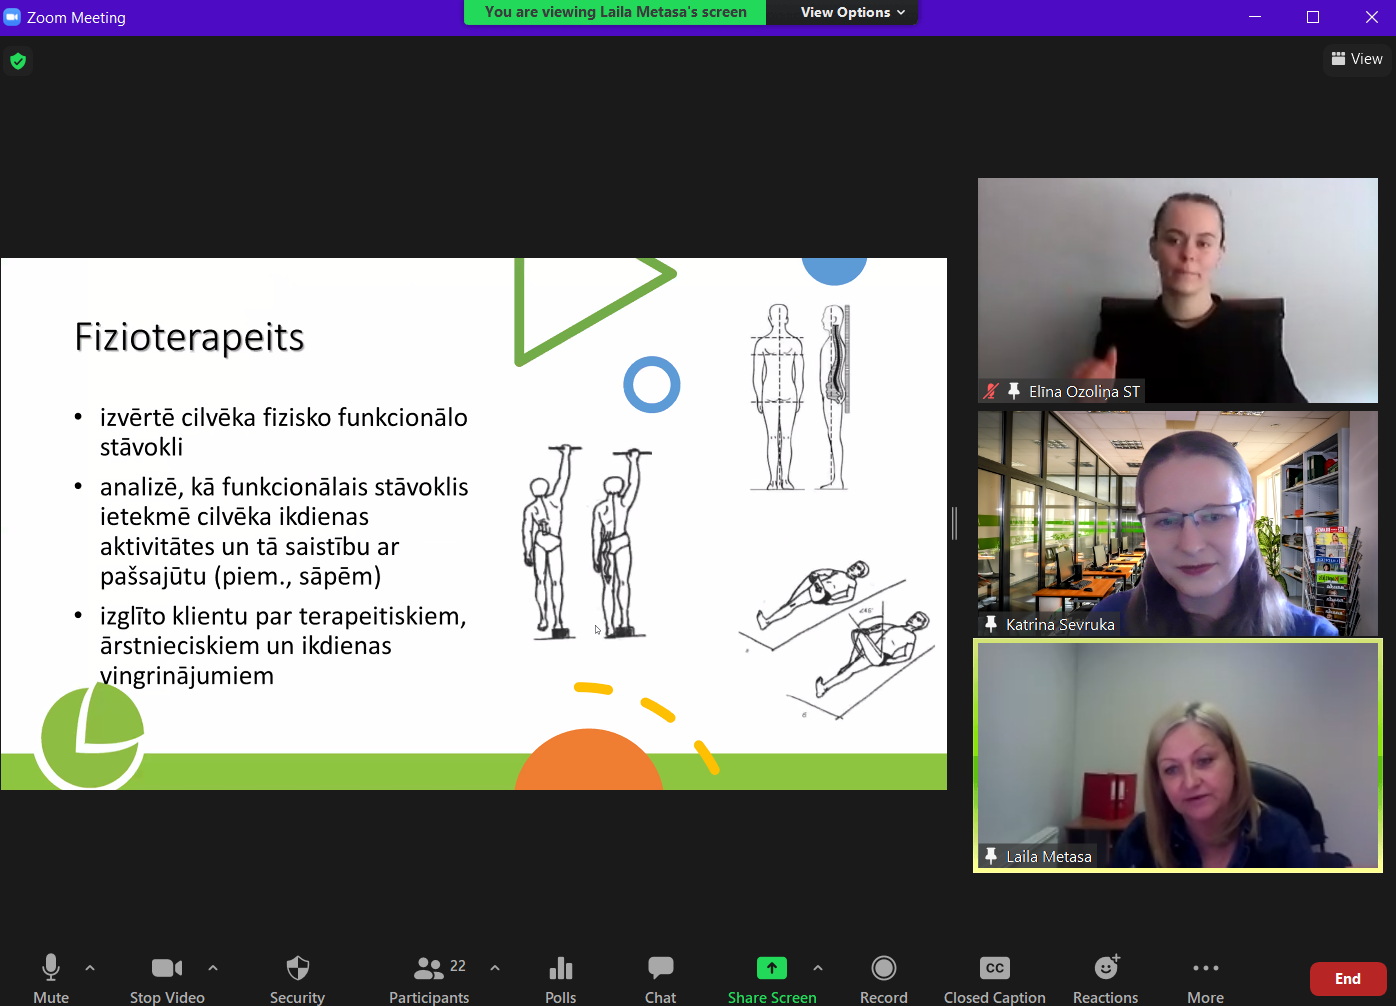This screenshot has height=1006, width=1396.
Task: Click the 'Fizioterapeits' slide heading
Action: [x=189, y=338]
